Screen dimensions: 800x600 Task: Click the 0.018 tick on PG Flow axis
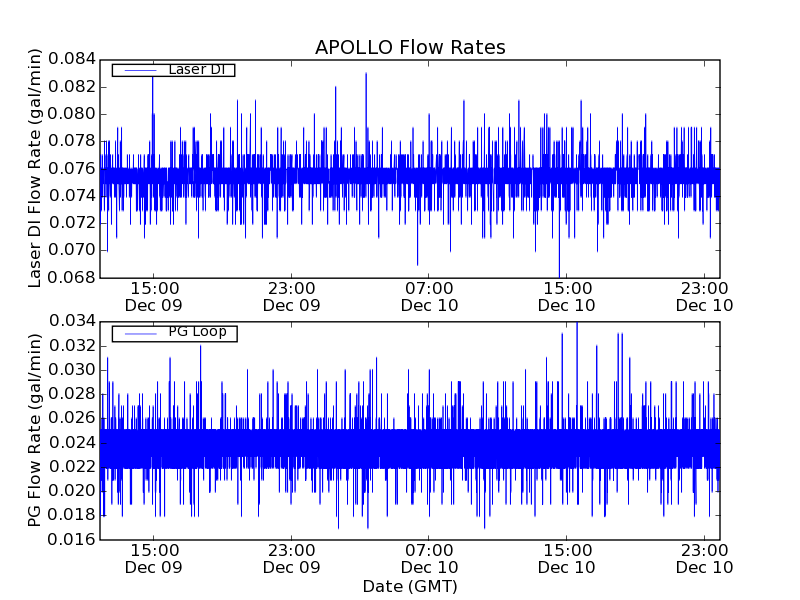(x=72, y=515)
